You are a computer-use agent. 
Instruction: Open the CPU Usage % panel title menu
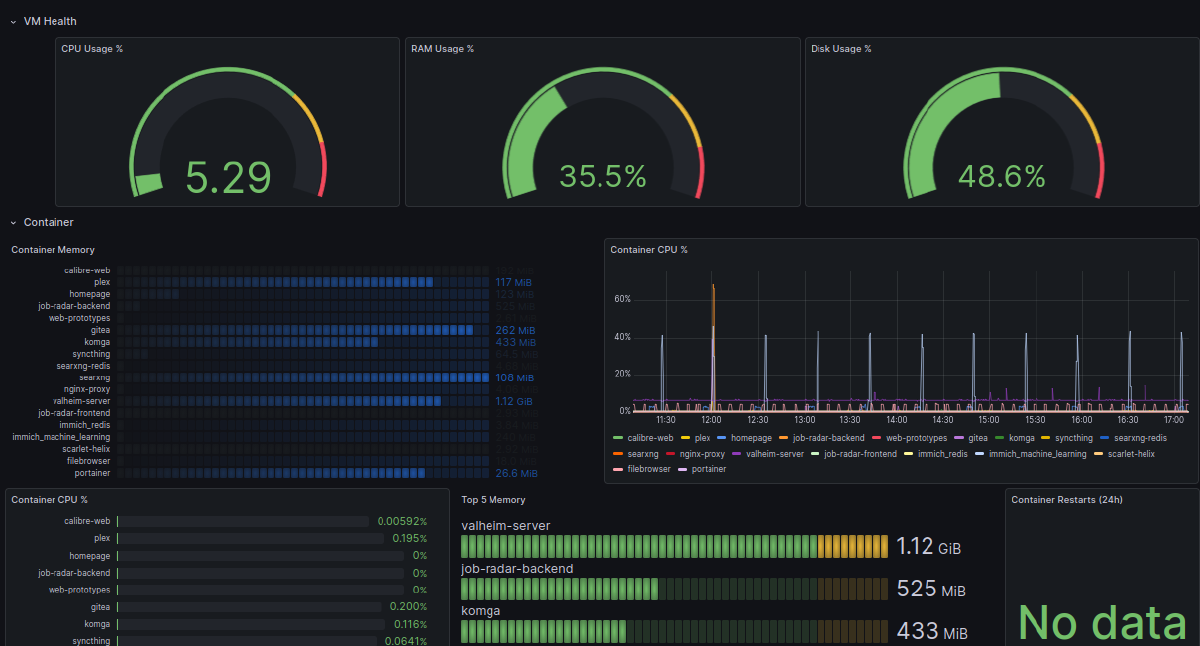(x=92, y=49)
